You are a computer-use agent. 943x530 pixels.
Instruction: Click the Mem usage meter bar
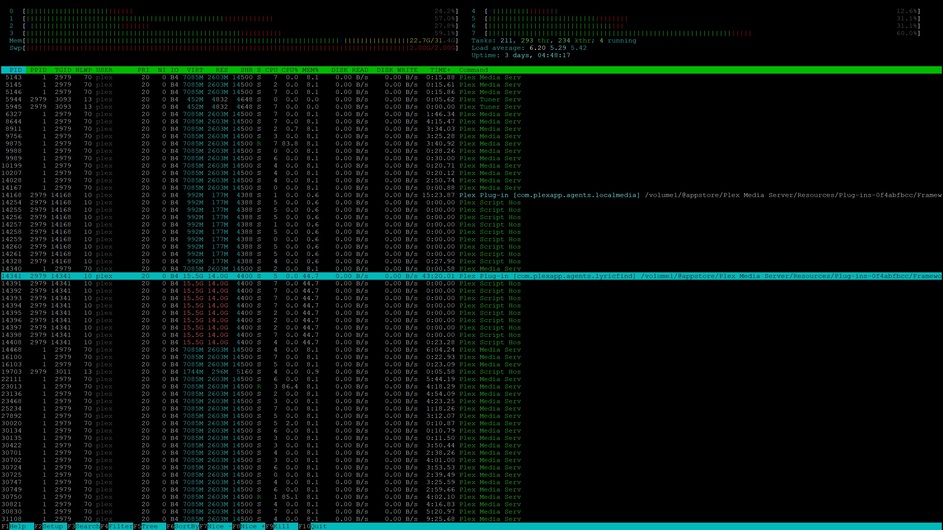234,40
